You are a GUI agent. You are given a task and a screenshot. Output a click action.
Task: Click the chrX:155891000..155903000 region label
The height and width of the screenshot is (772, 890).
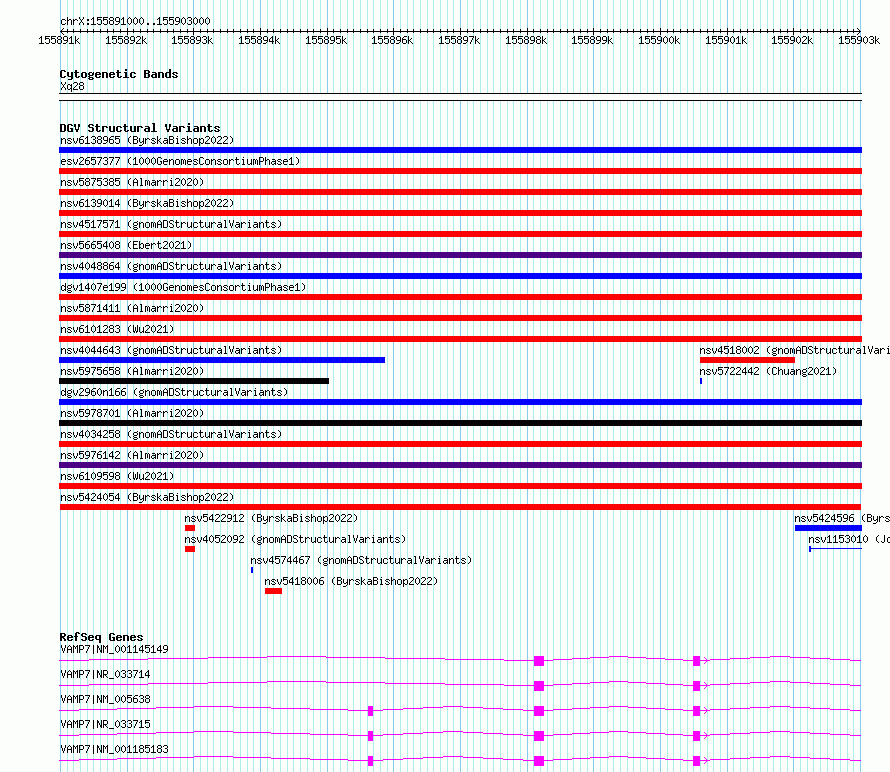[135, 21]
